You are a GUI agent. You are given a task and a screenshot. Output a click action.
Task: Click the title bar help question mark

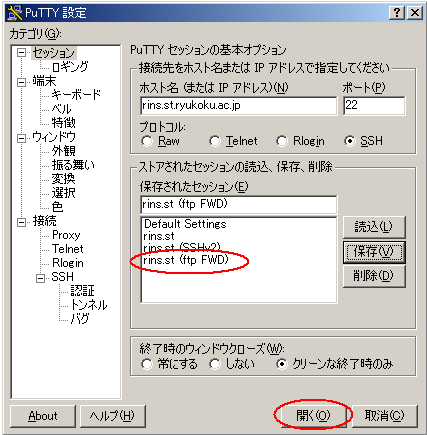tap(396, 13)
